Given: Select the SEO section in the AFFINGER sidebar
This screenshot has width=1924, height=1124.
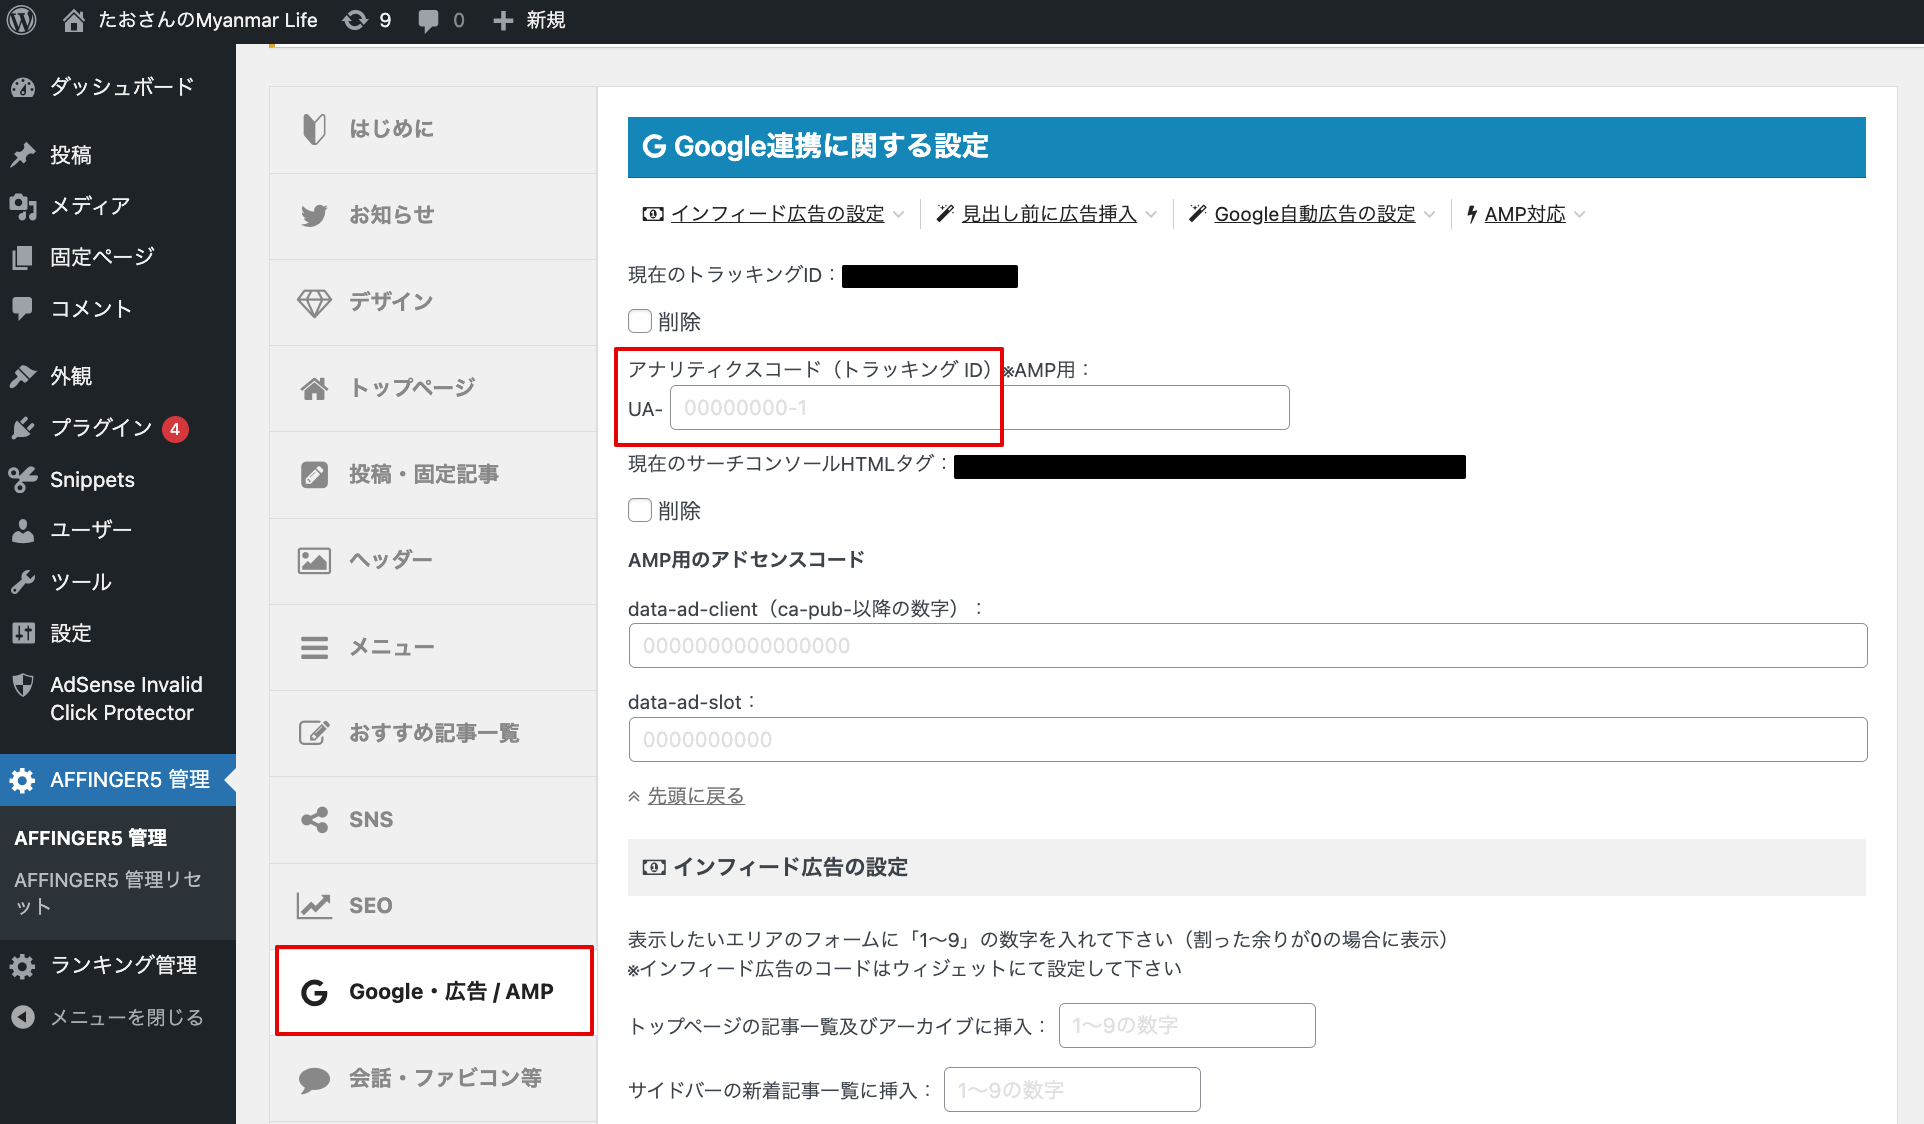Looking at the screenshot, I should [371, 905].
